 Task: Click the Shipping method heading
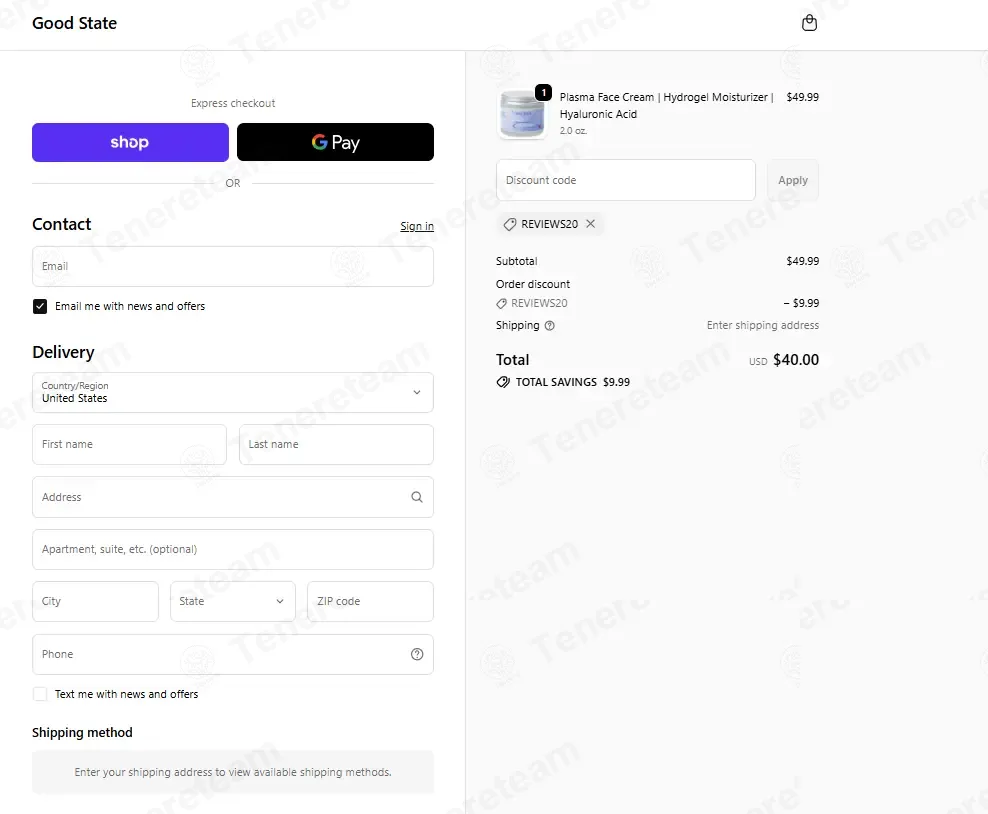(x=83, y=732)
